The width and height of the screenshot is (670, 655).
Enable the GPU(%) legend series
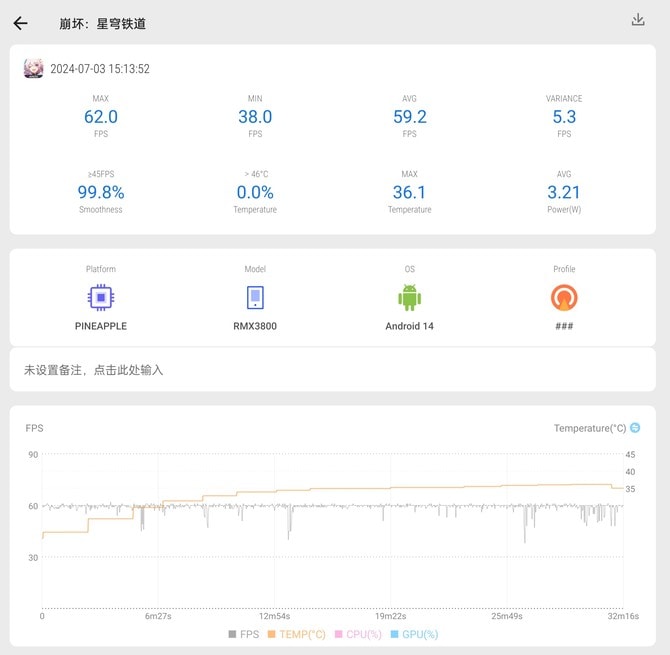[414, 634]
